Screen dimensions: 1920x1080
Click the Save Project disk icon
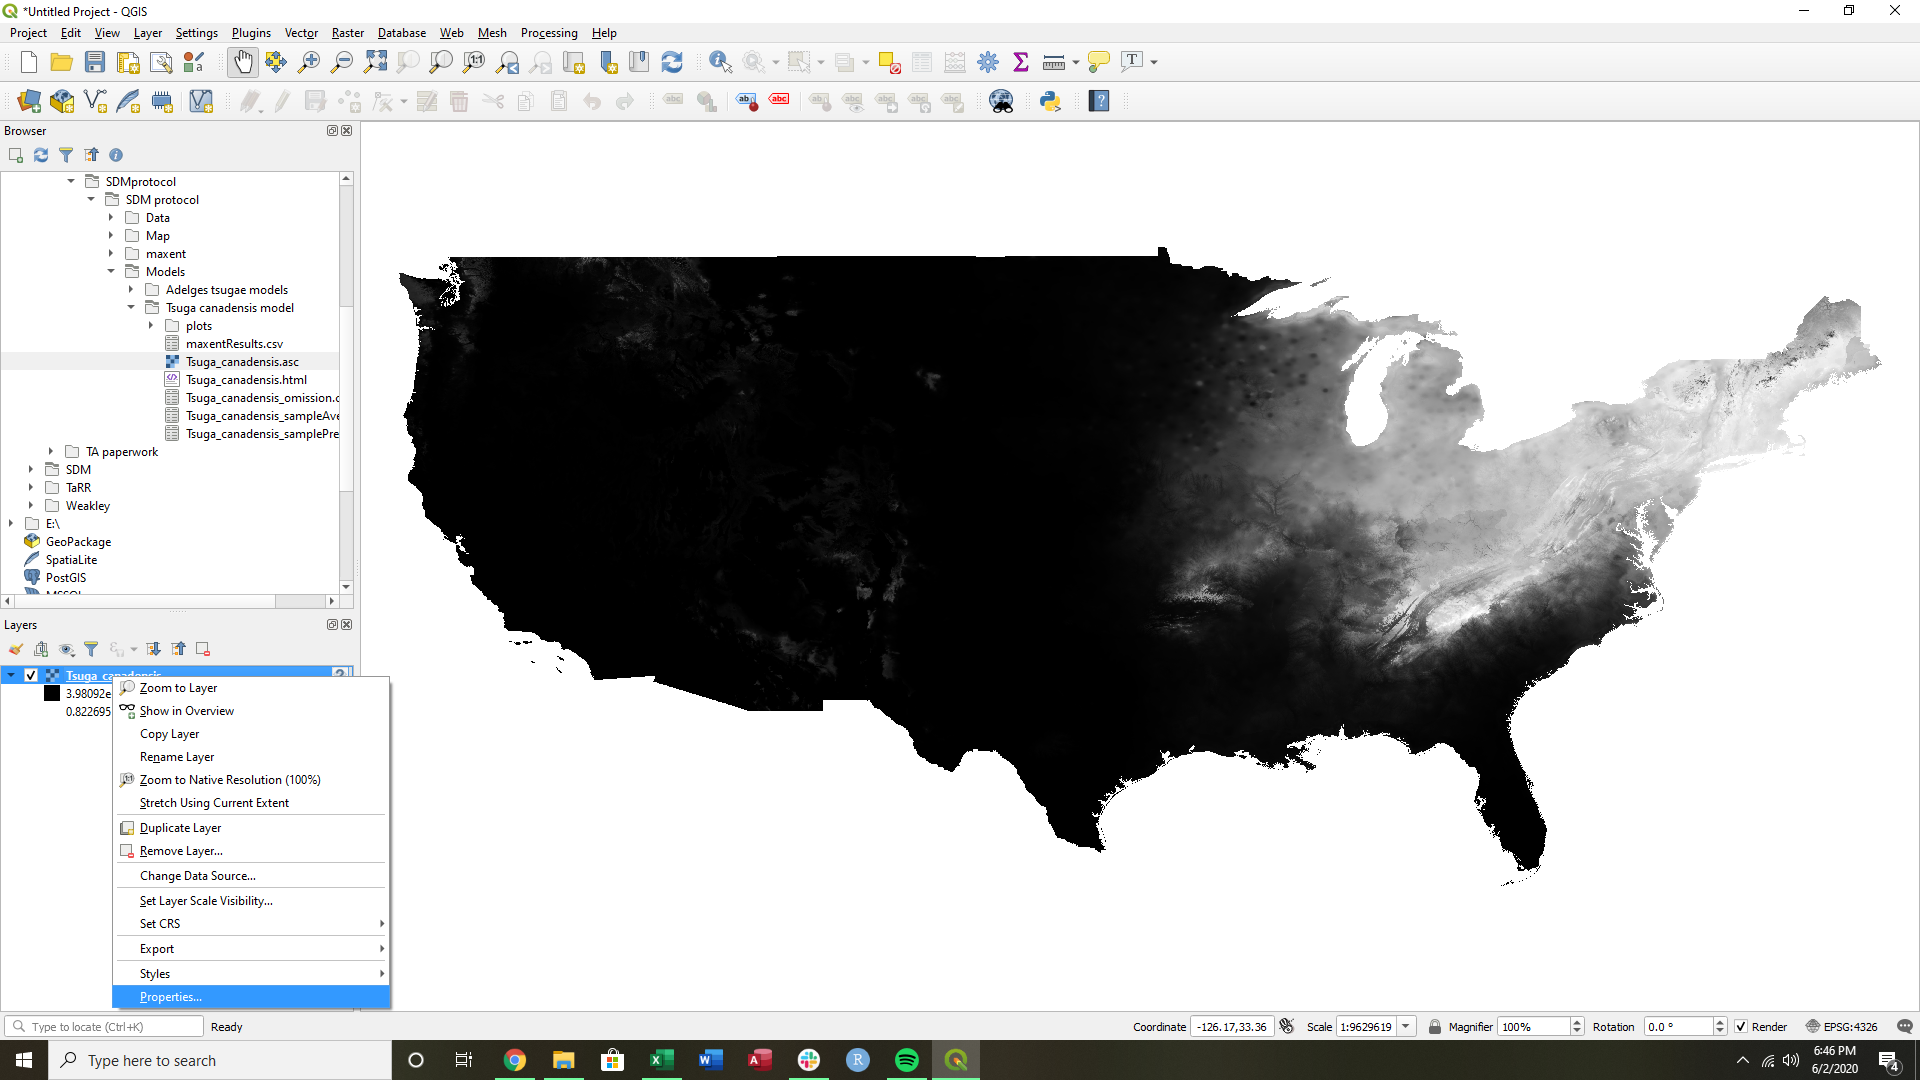click(x=95, y=62)
